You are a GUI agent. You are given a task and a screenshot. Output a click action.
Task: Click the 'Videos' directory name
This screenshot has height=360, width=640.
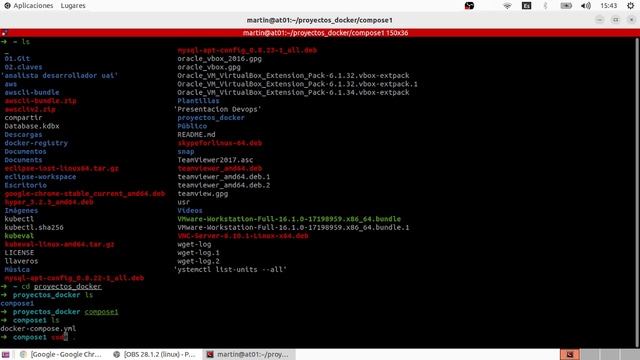point(190,211)
